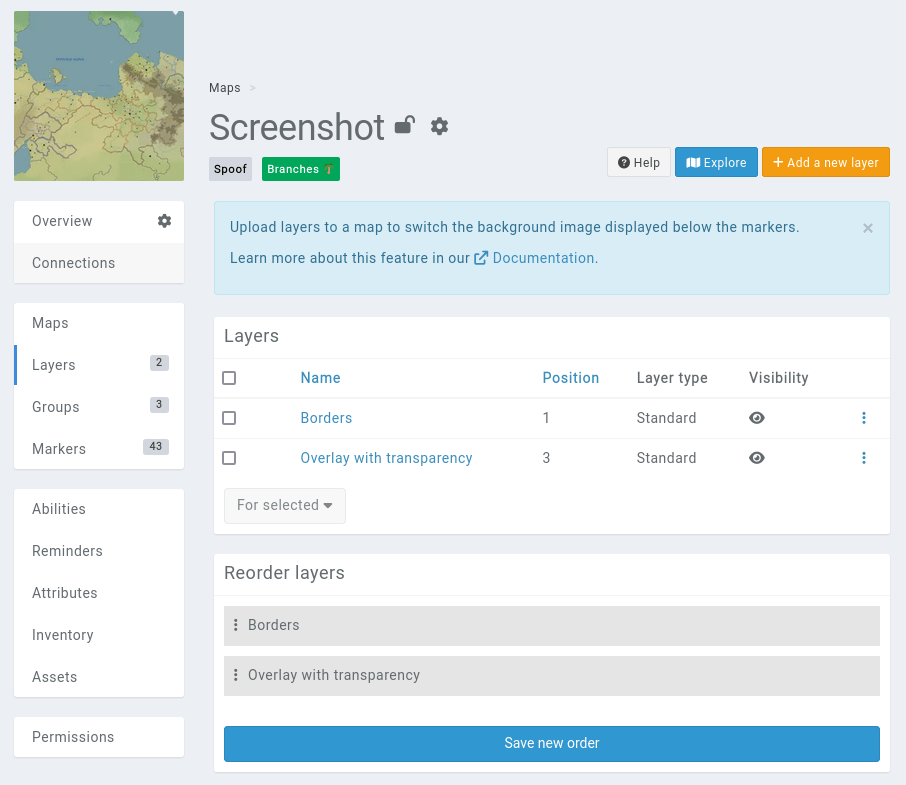906x785 pixels.
Task: Open the kebab menu for Overlay with transparency
Action: click(864, 458)
